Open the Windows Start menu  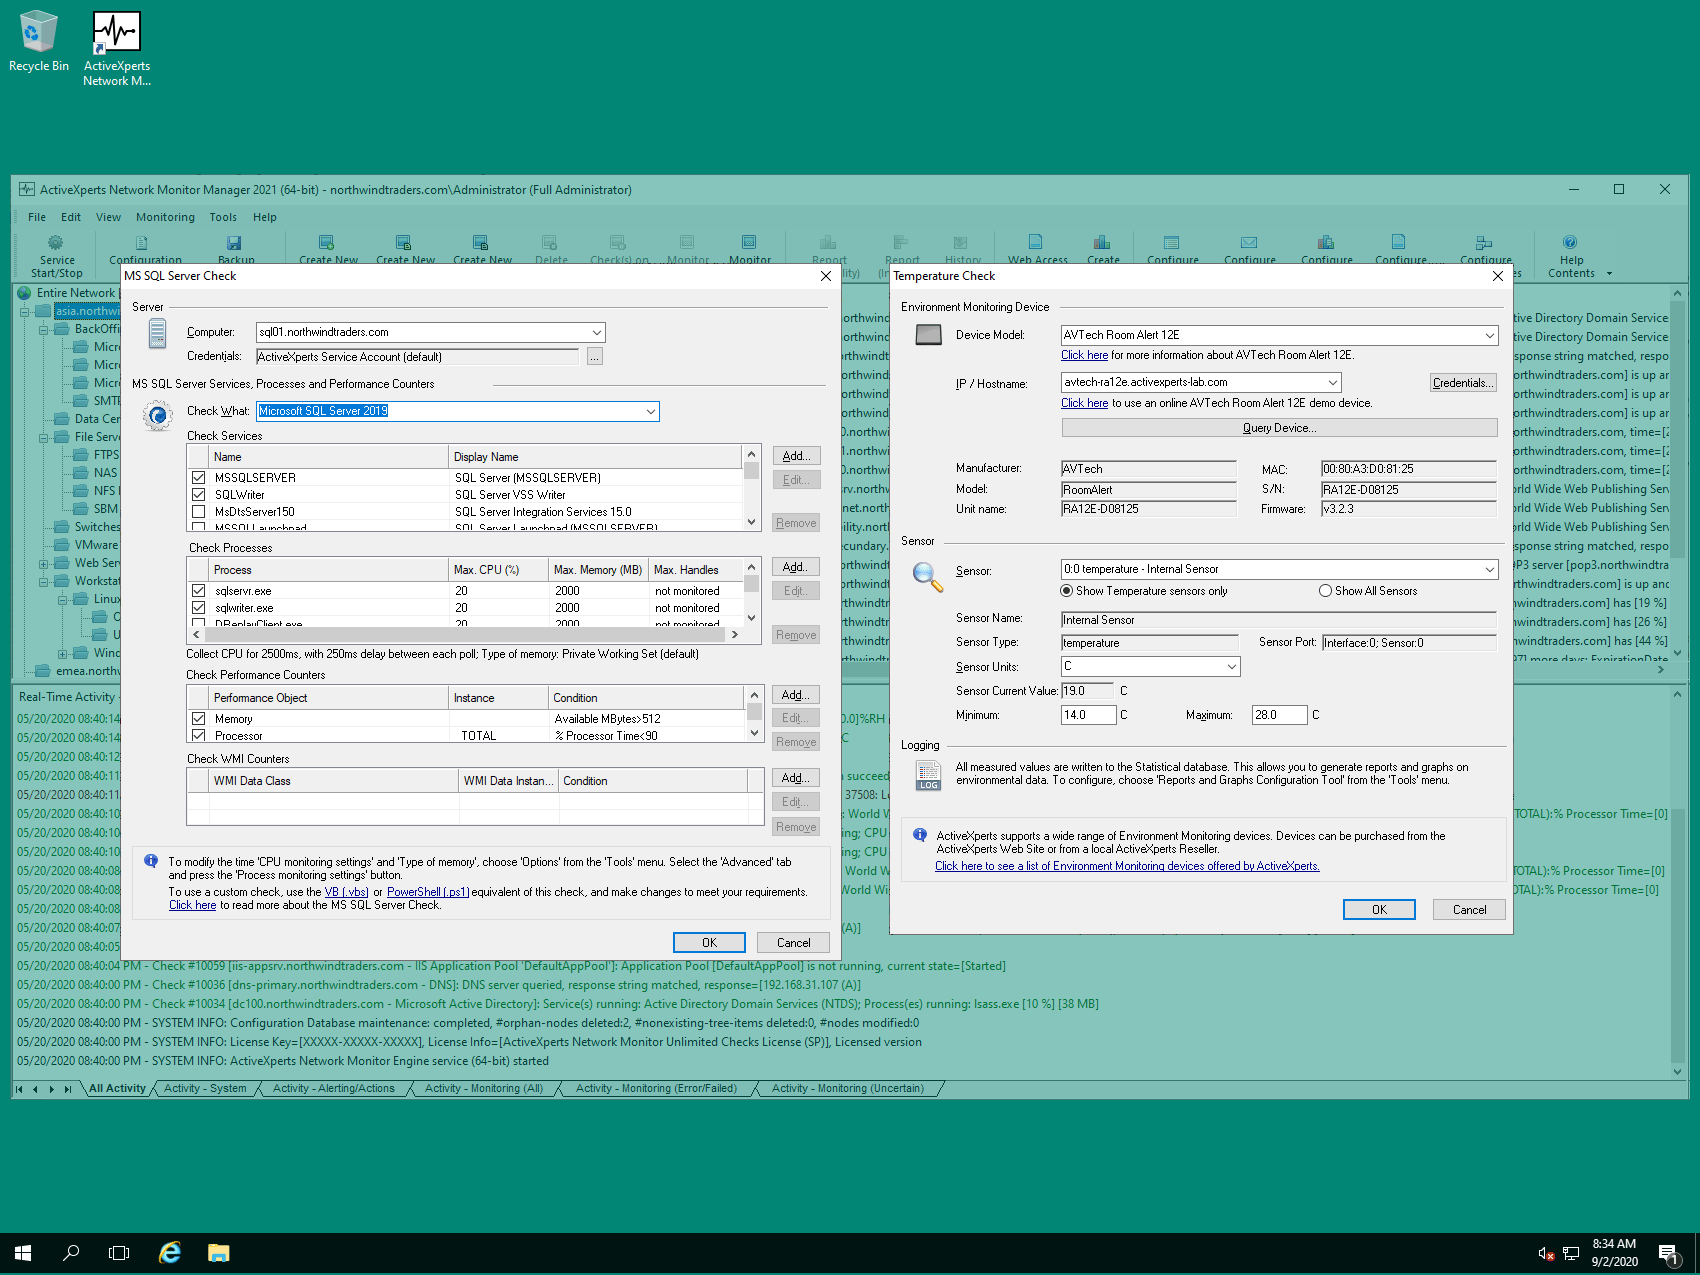pyautogui.click(x=23, y=1253)
